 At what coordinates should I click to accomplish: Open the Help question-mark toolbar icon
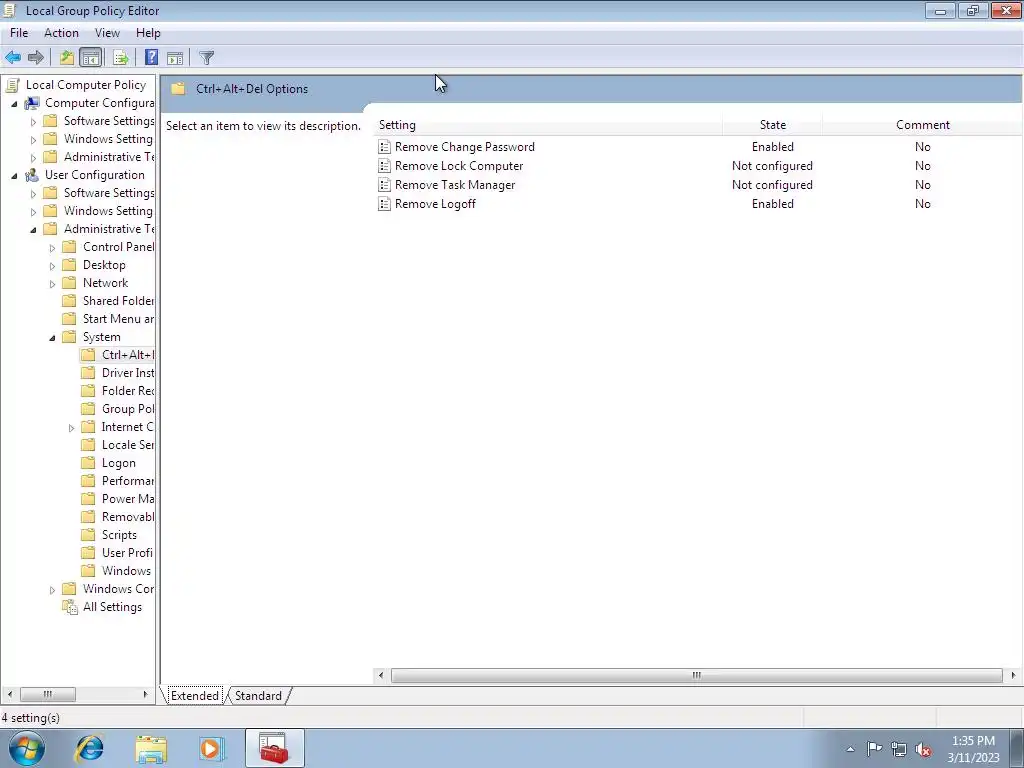point(152,57)
